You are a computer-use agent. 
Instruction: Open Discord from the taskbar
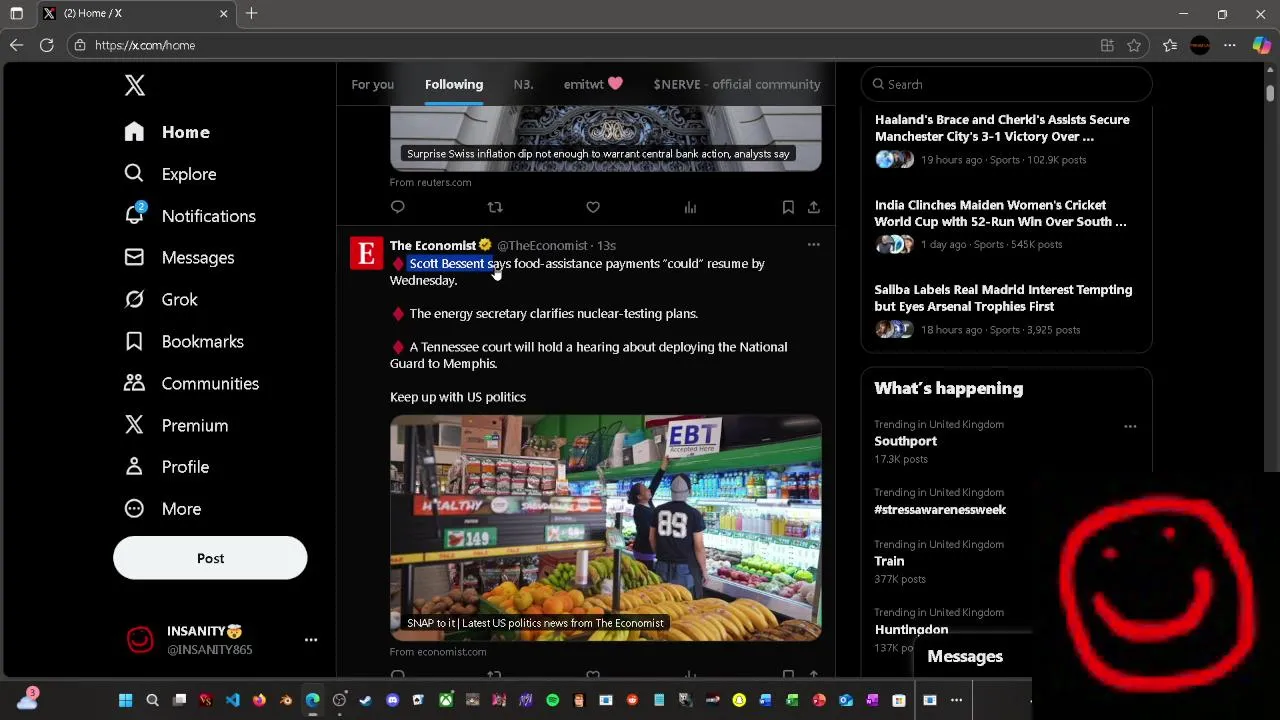[392, 701]
